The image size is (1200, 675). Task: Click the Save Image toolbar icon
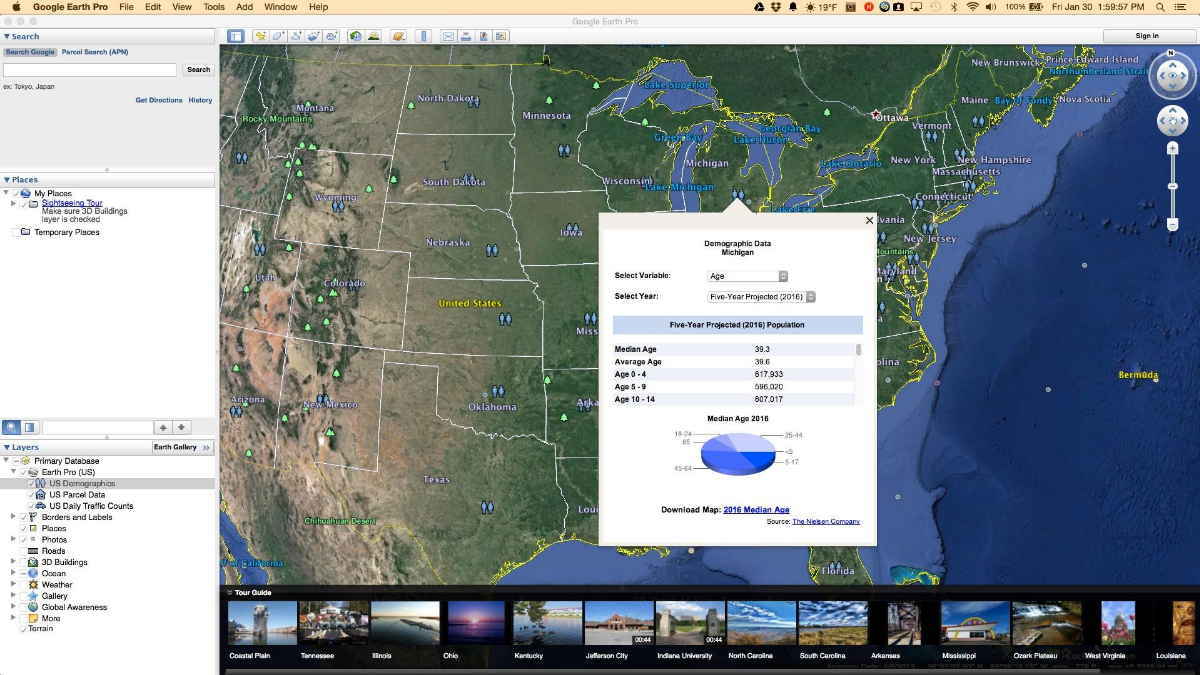[484, 36]
